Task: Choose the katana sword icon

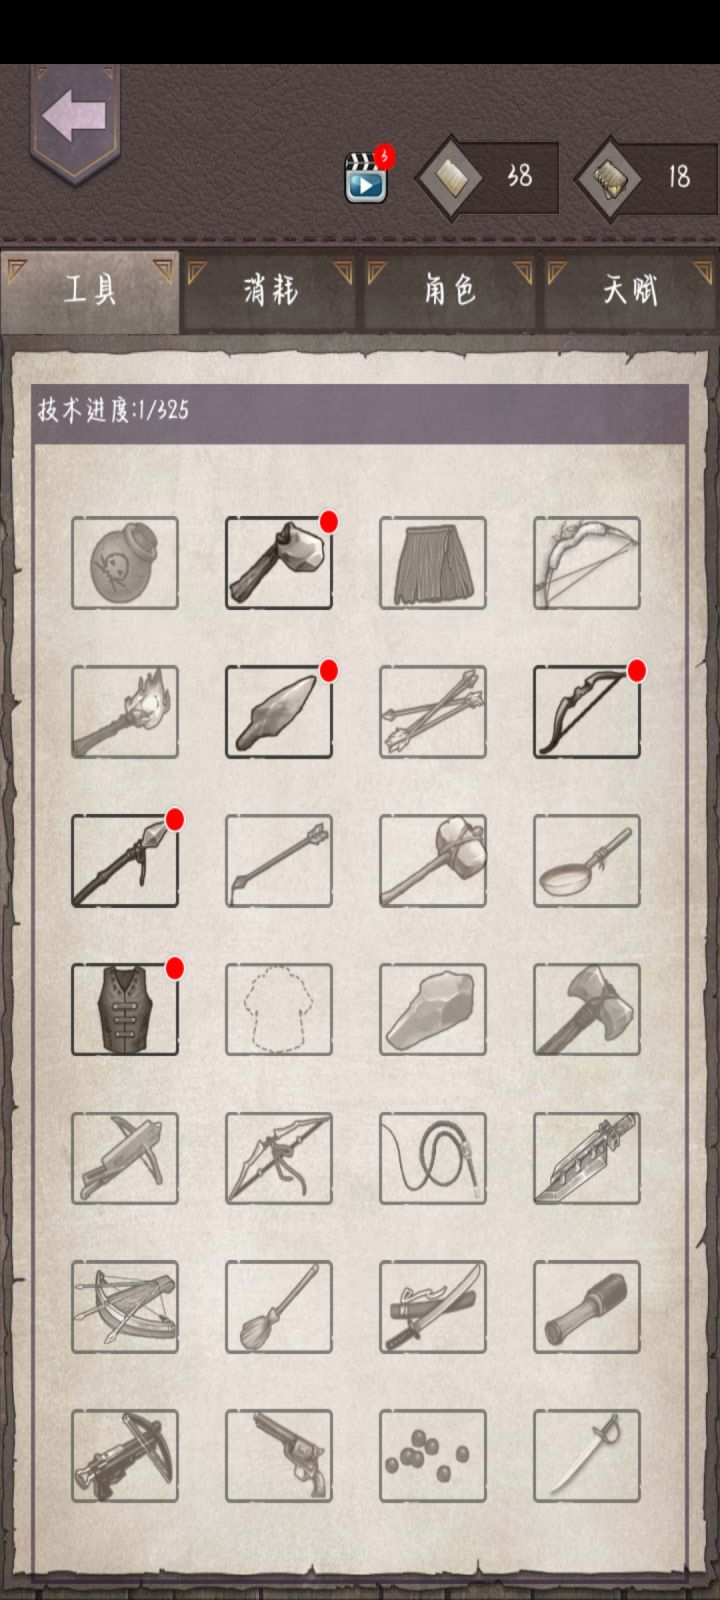Action: pyautogui.click(x=433, y=1307)
